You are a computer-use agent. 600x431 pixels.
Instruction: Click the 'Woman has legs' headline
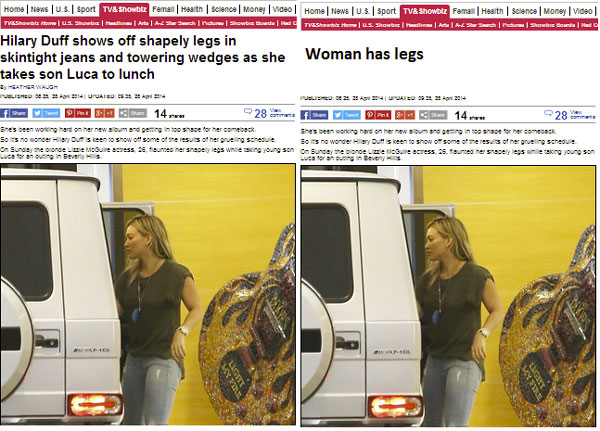[364, 54]
